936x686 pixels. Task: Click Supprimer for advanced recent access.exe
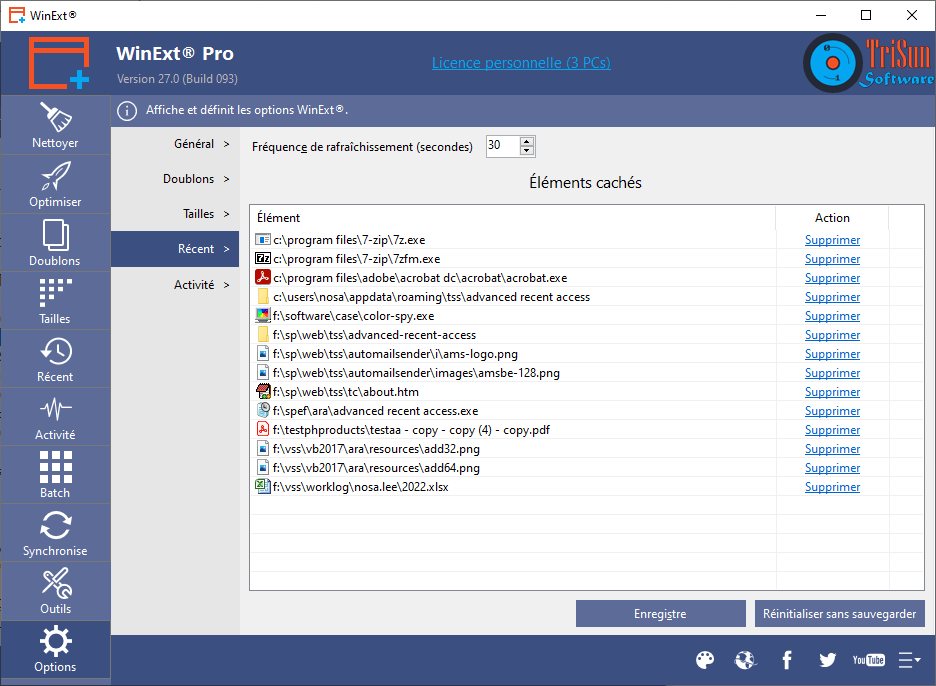(832, 411)
